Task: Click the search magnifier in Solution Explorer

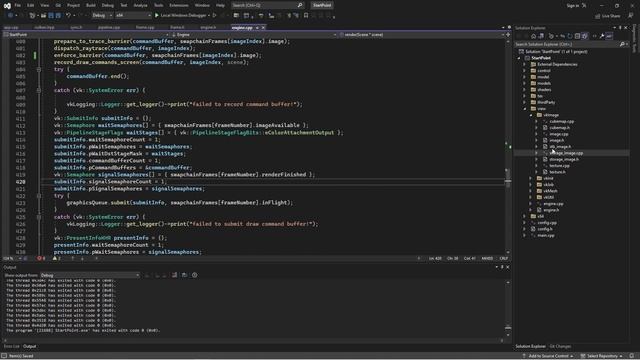Action: (622, 44)
